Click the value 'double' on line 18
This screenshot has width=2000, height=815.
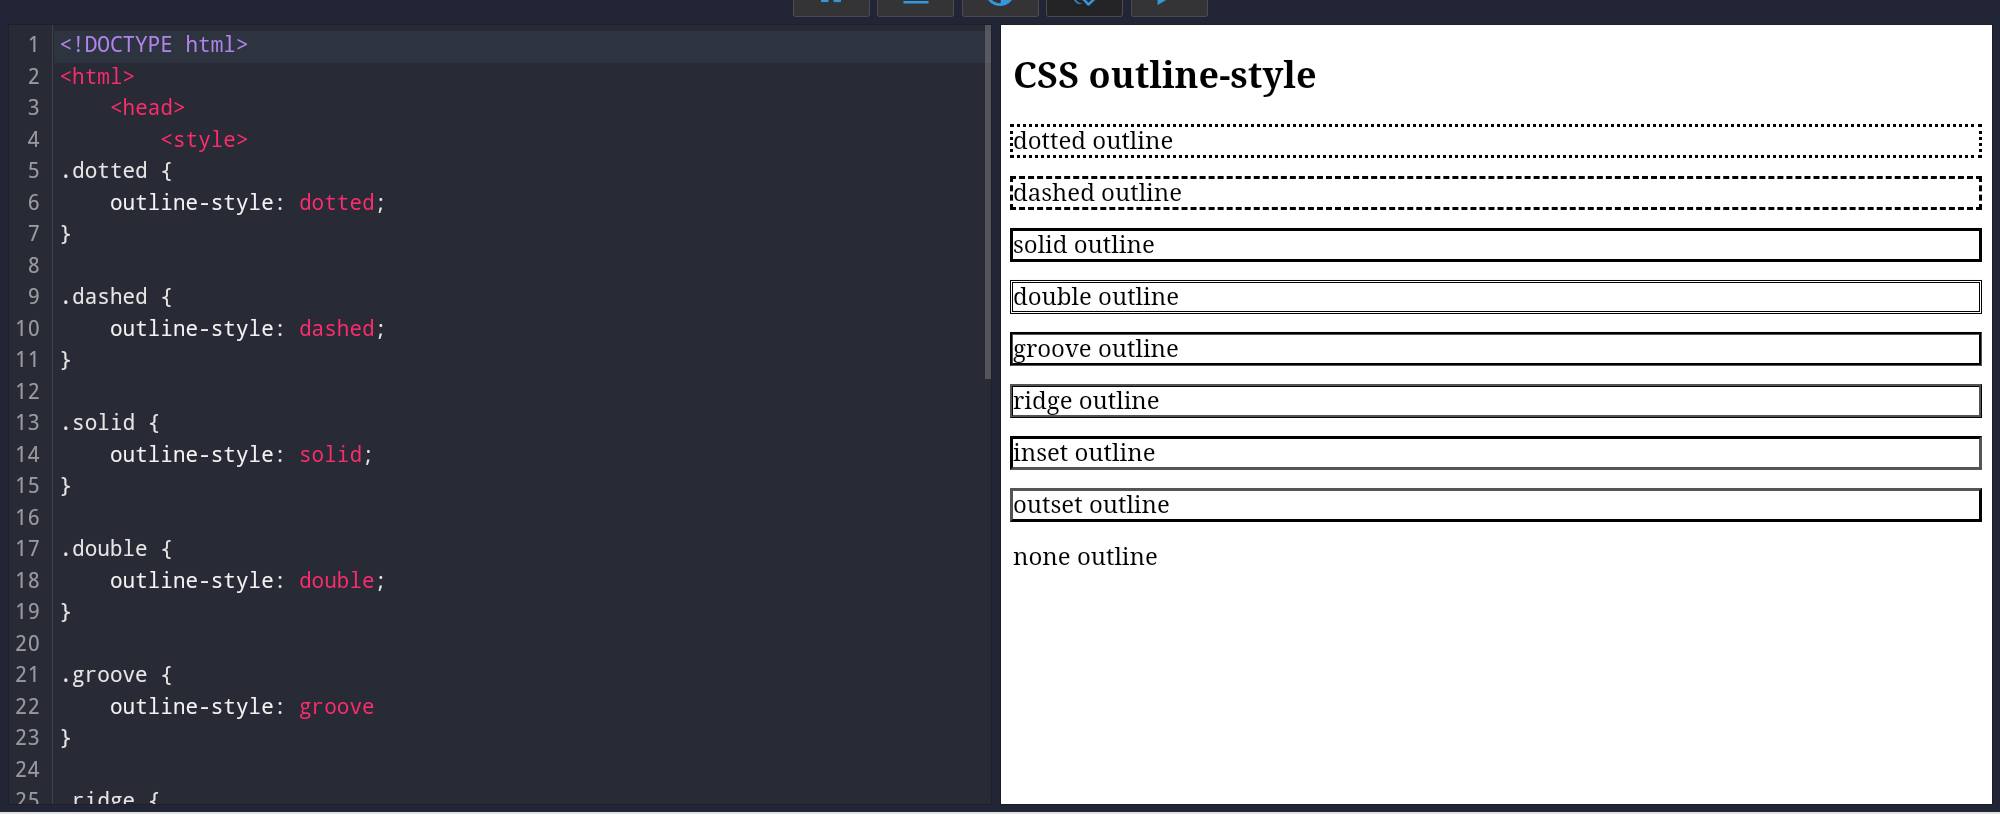click(x=336, y=581)
